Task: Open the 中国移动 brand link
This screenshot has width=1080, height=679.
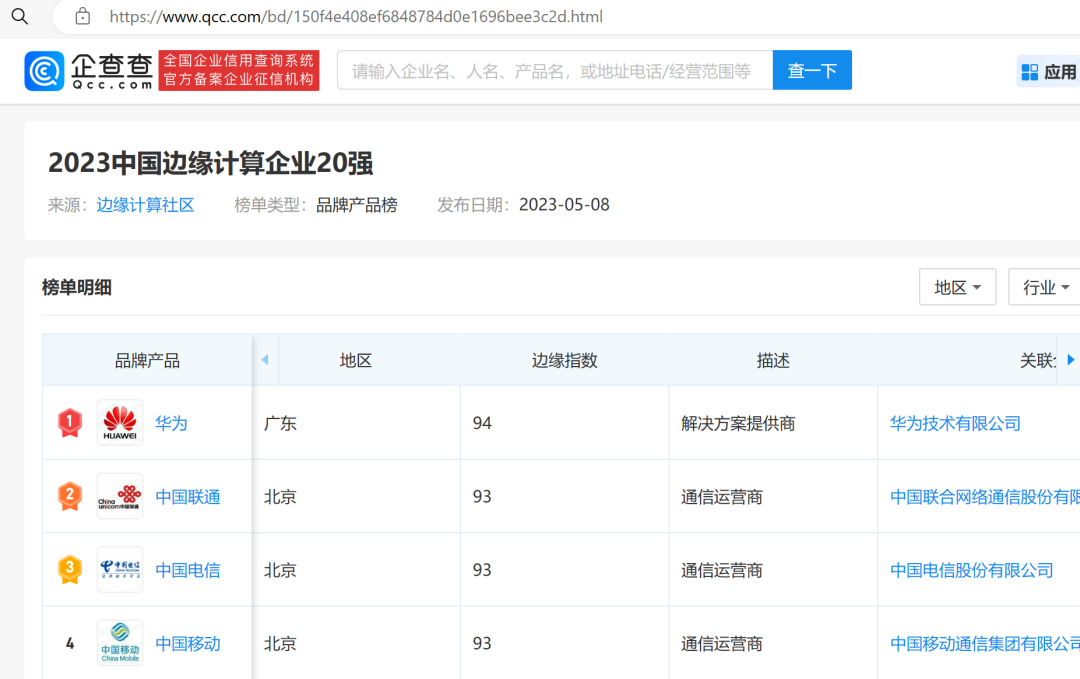Action: point(188,644)
